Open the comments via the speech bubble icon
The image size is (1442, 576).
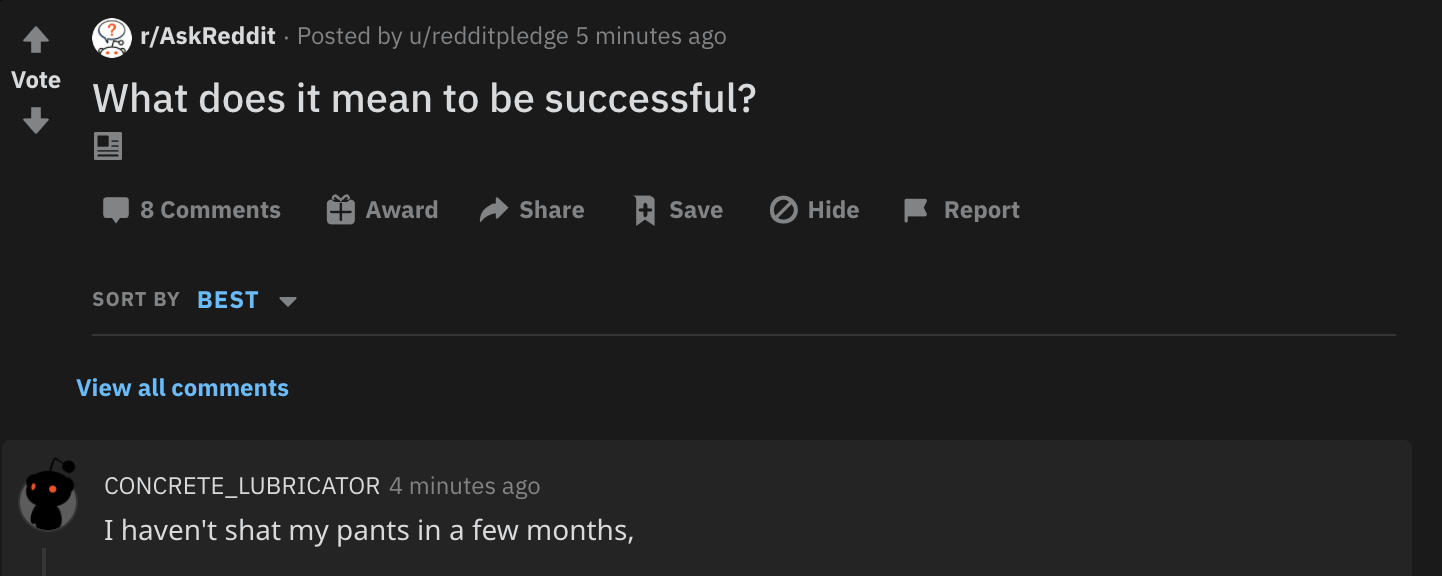coord(116,209)
